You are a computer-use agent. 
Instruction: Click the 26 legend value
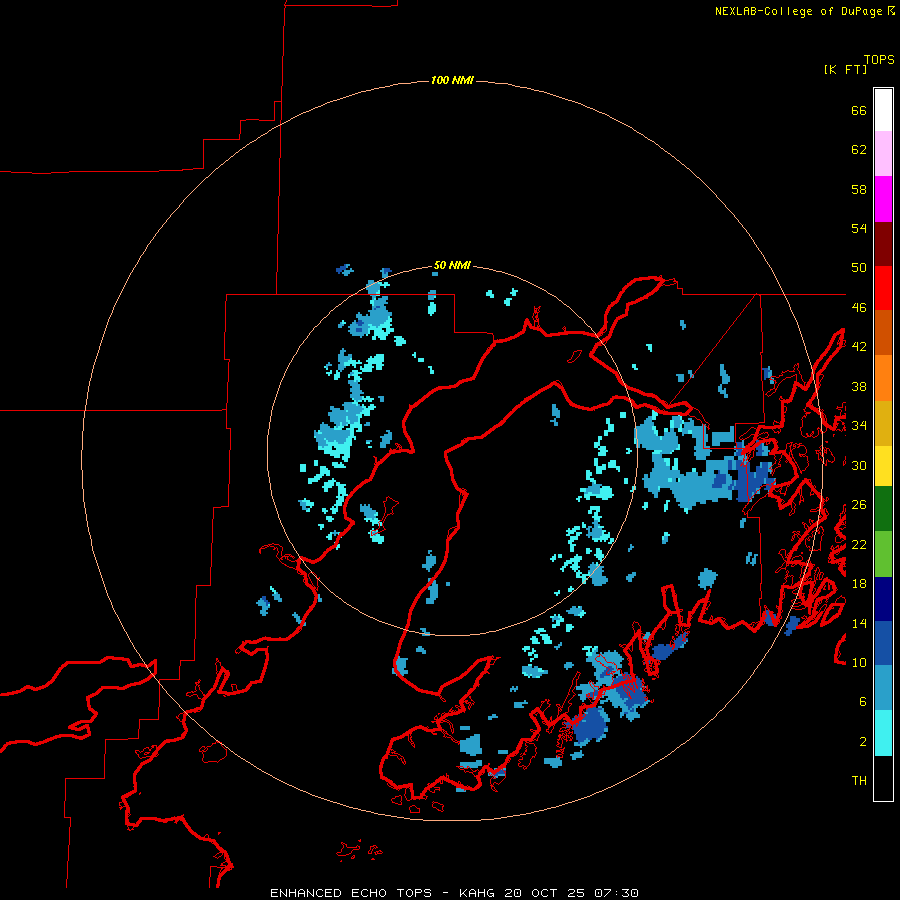[x=859, y=505]
